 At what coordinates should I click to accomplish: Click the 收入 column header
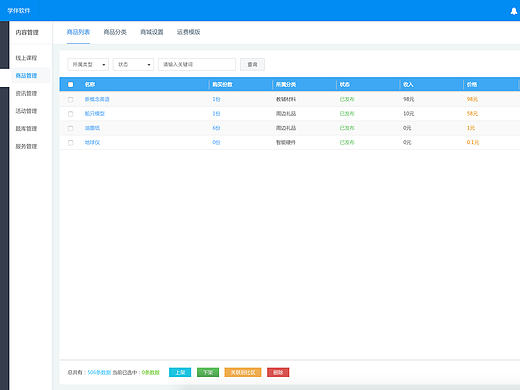pos(408,84)
